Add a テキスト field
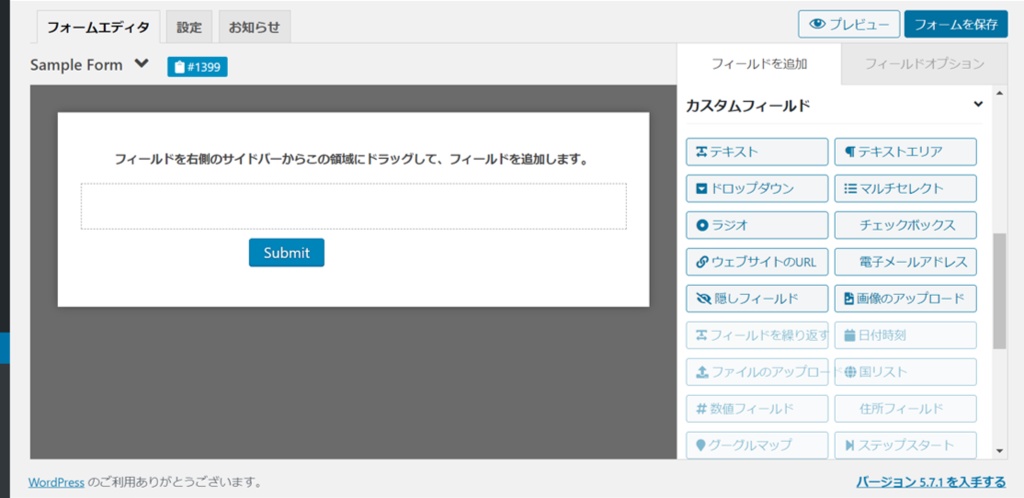 [757, 151]
